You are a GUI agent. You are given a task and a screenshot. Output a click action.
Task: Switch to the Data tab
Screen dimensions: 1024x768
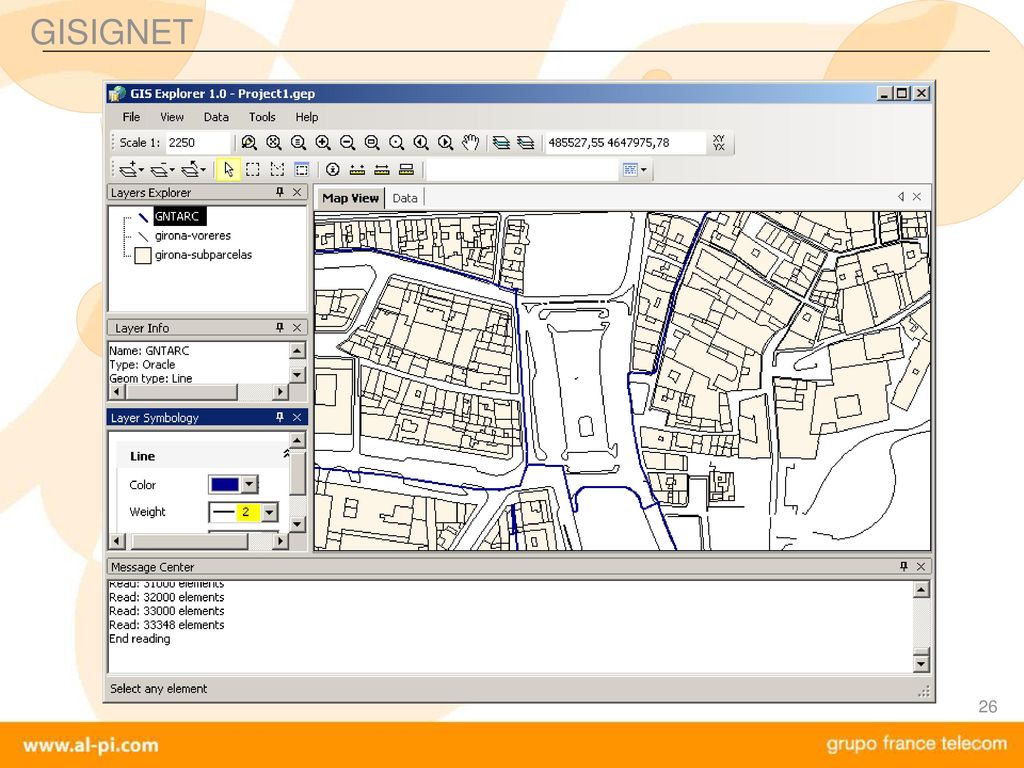pos(405,198)
